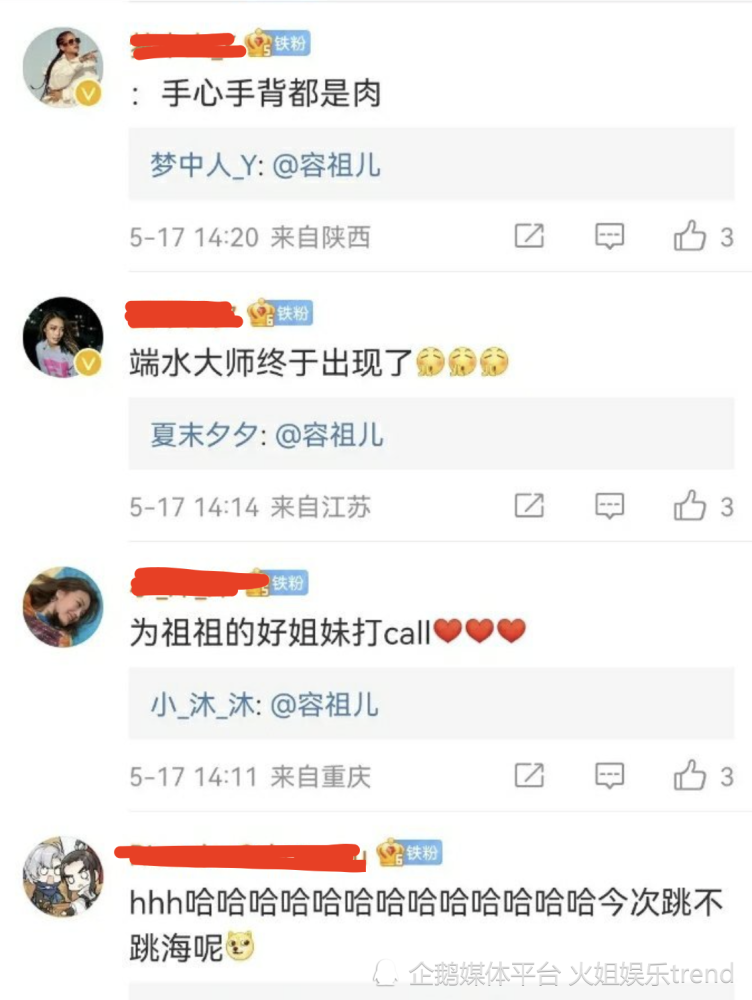Open 梦中人_Y user profile link
Screen dimensions: 752x1000
tap(203, 166)
